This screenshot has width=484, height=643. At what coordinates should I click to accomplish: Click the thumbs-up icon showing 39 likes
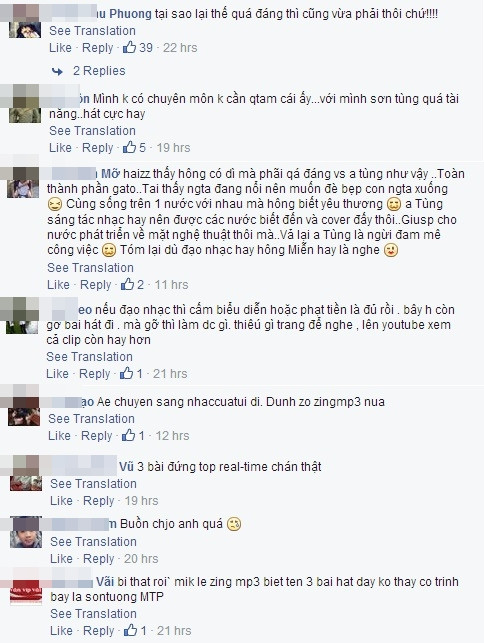129,47
